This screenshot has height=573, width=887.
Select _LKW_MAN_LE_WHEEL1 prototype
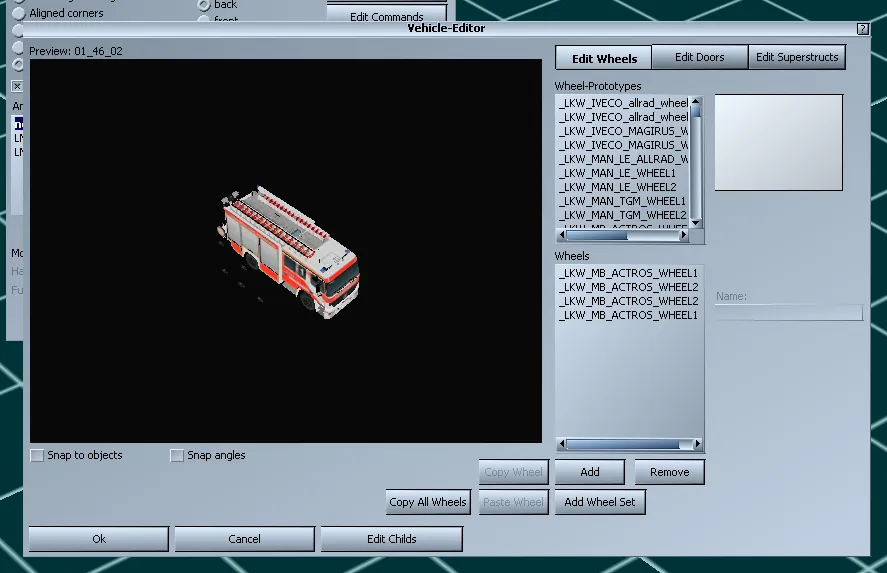617,173
